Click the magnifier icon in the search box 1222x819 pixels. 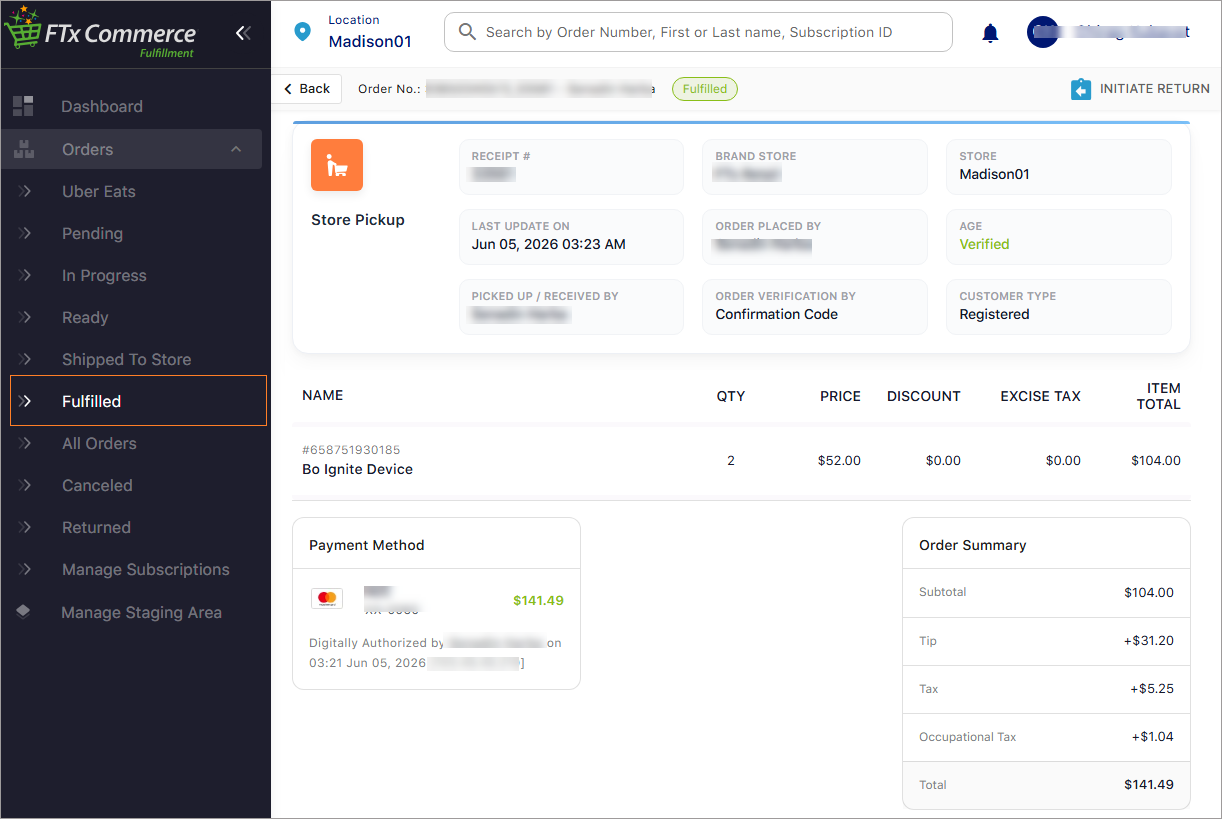(x=467, y=32)
